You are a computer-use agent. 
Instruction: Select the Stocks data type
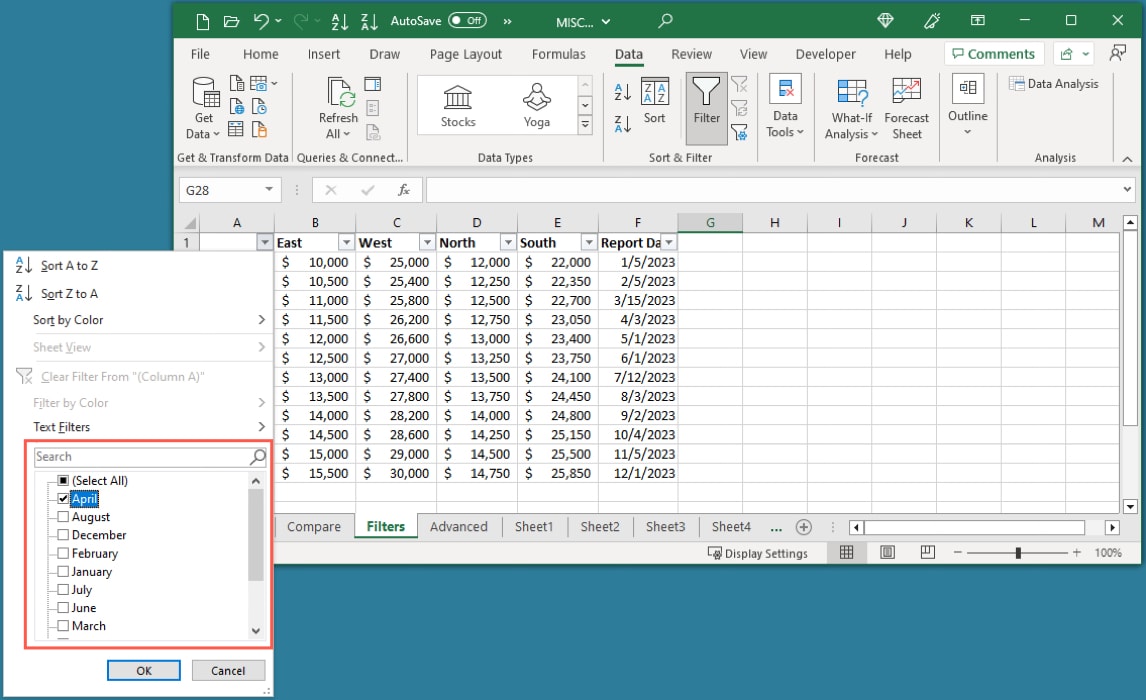click(456, 104)
